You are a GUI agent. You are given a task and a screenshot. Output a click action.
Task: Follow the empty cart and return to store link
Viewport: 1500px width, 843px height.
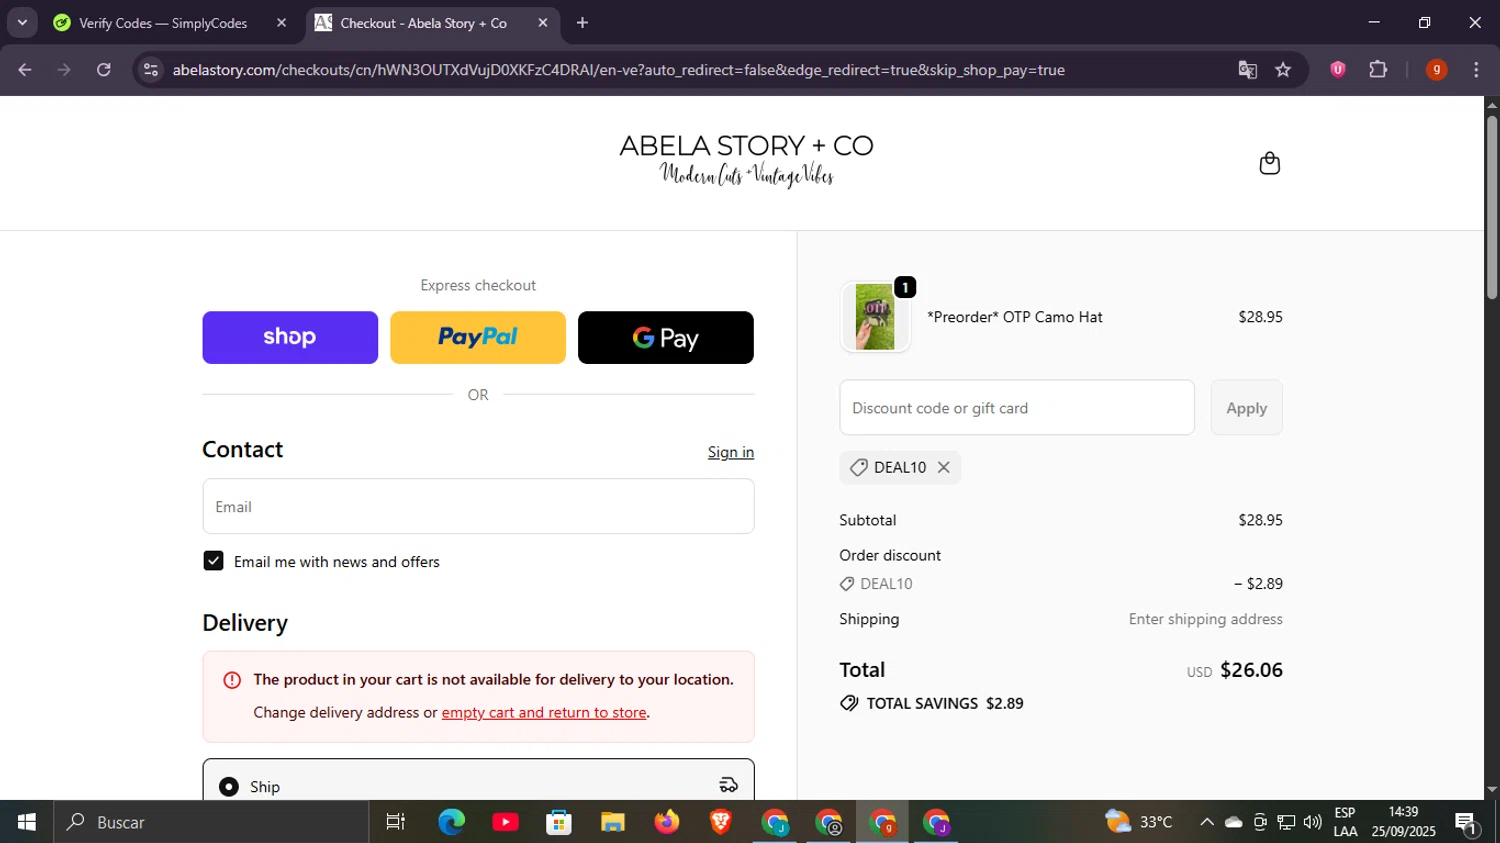click(x=544, y=712)
